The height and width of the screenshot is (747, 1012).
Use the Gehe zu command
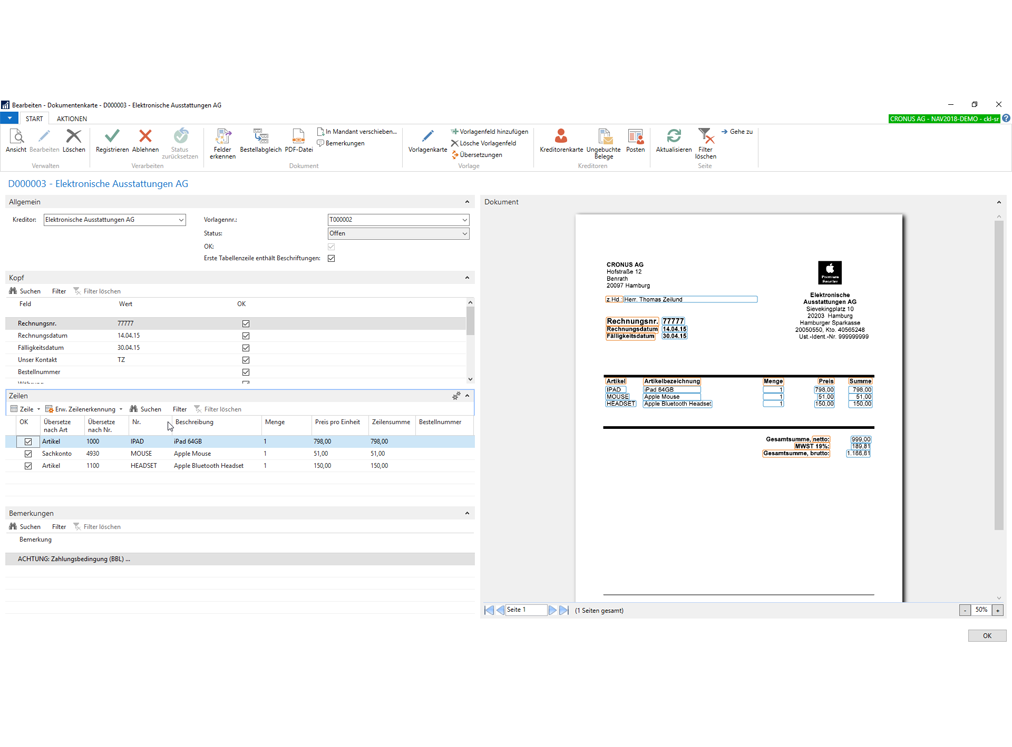coord(737,132)
